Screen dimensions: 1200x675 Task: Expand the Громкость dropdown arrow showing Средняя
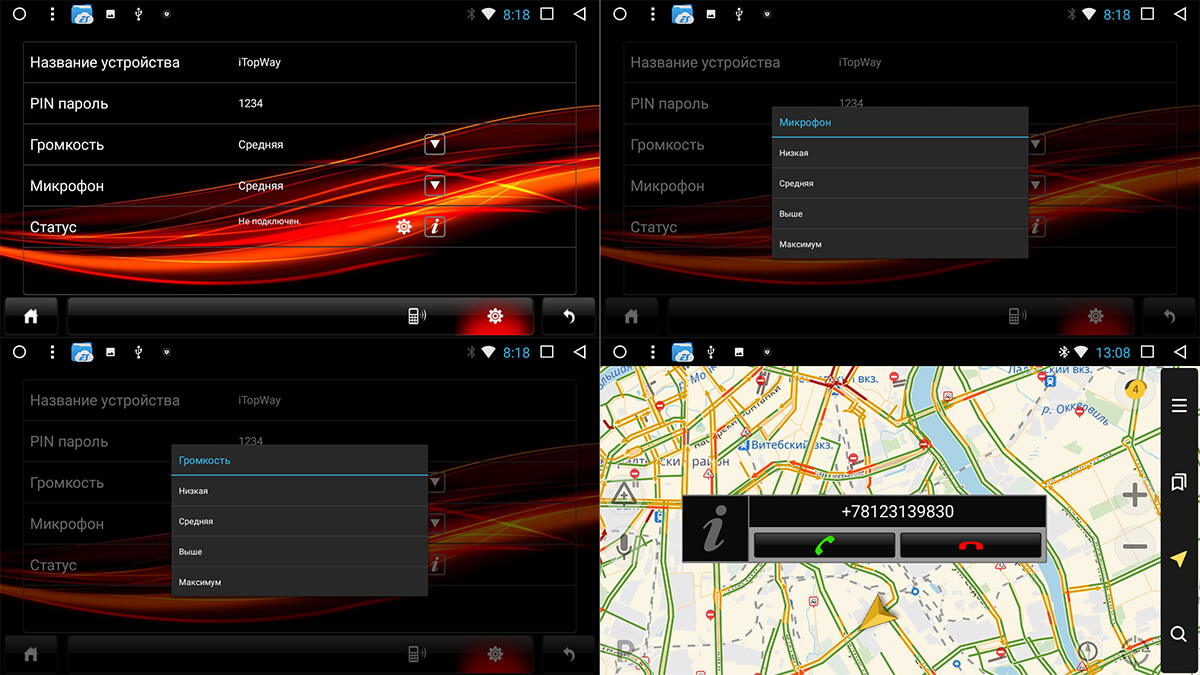[x=434, y=145]
